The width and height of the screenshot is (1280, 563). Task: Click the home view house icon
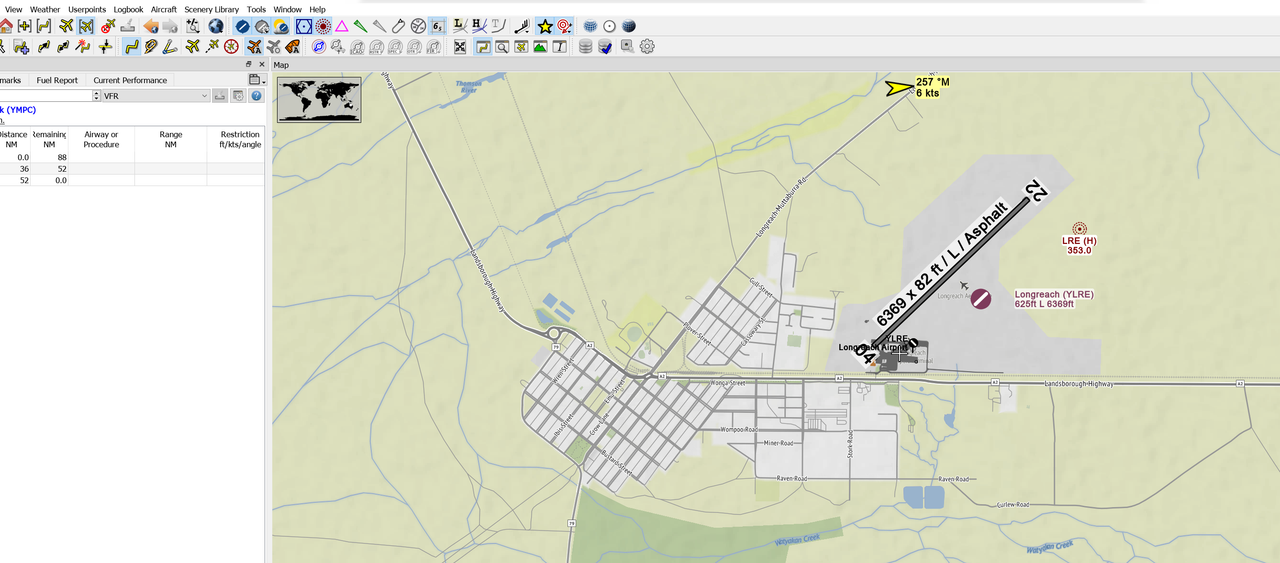pyautogui.click(x=5, y=26)
